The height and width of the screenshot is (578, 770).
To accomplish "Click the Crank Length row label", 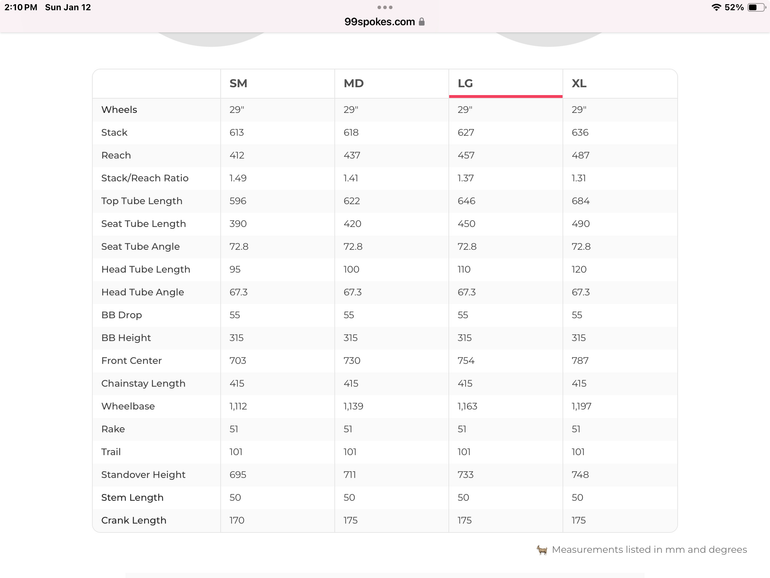I will pyautogui.click(x=133, y=520).
